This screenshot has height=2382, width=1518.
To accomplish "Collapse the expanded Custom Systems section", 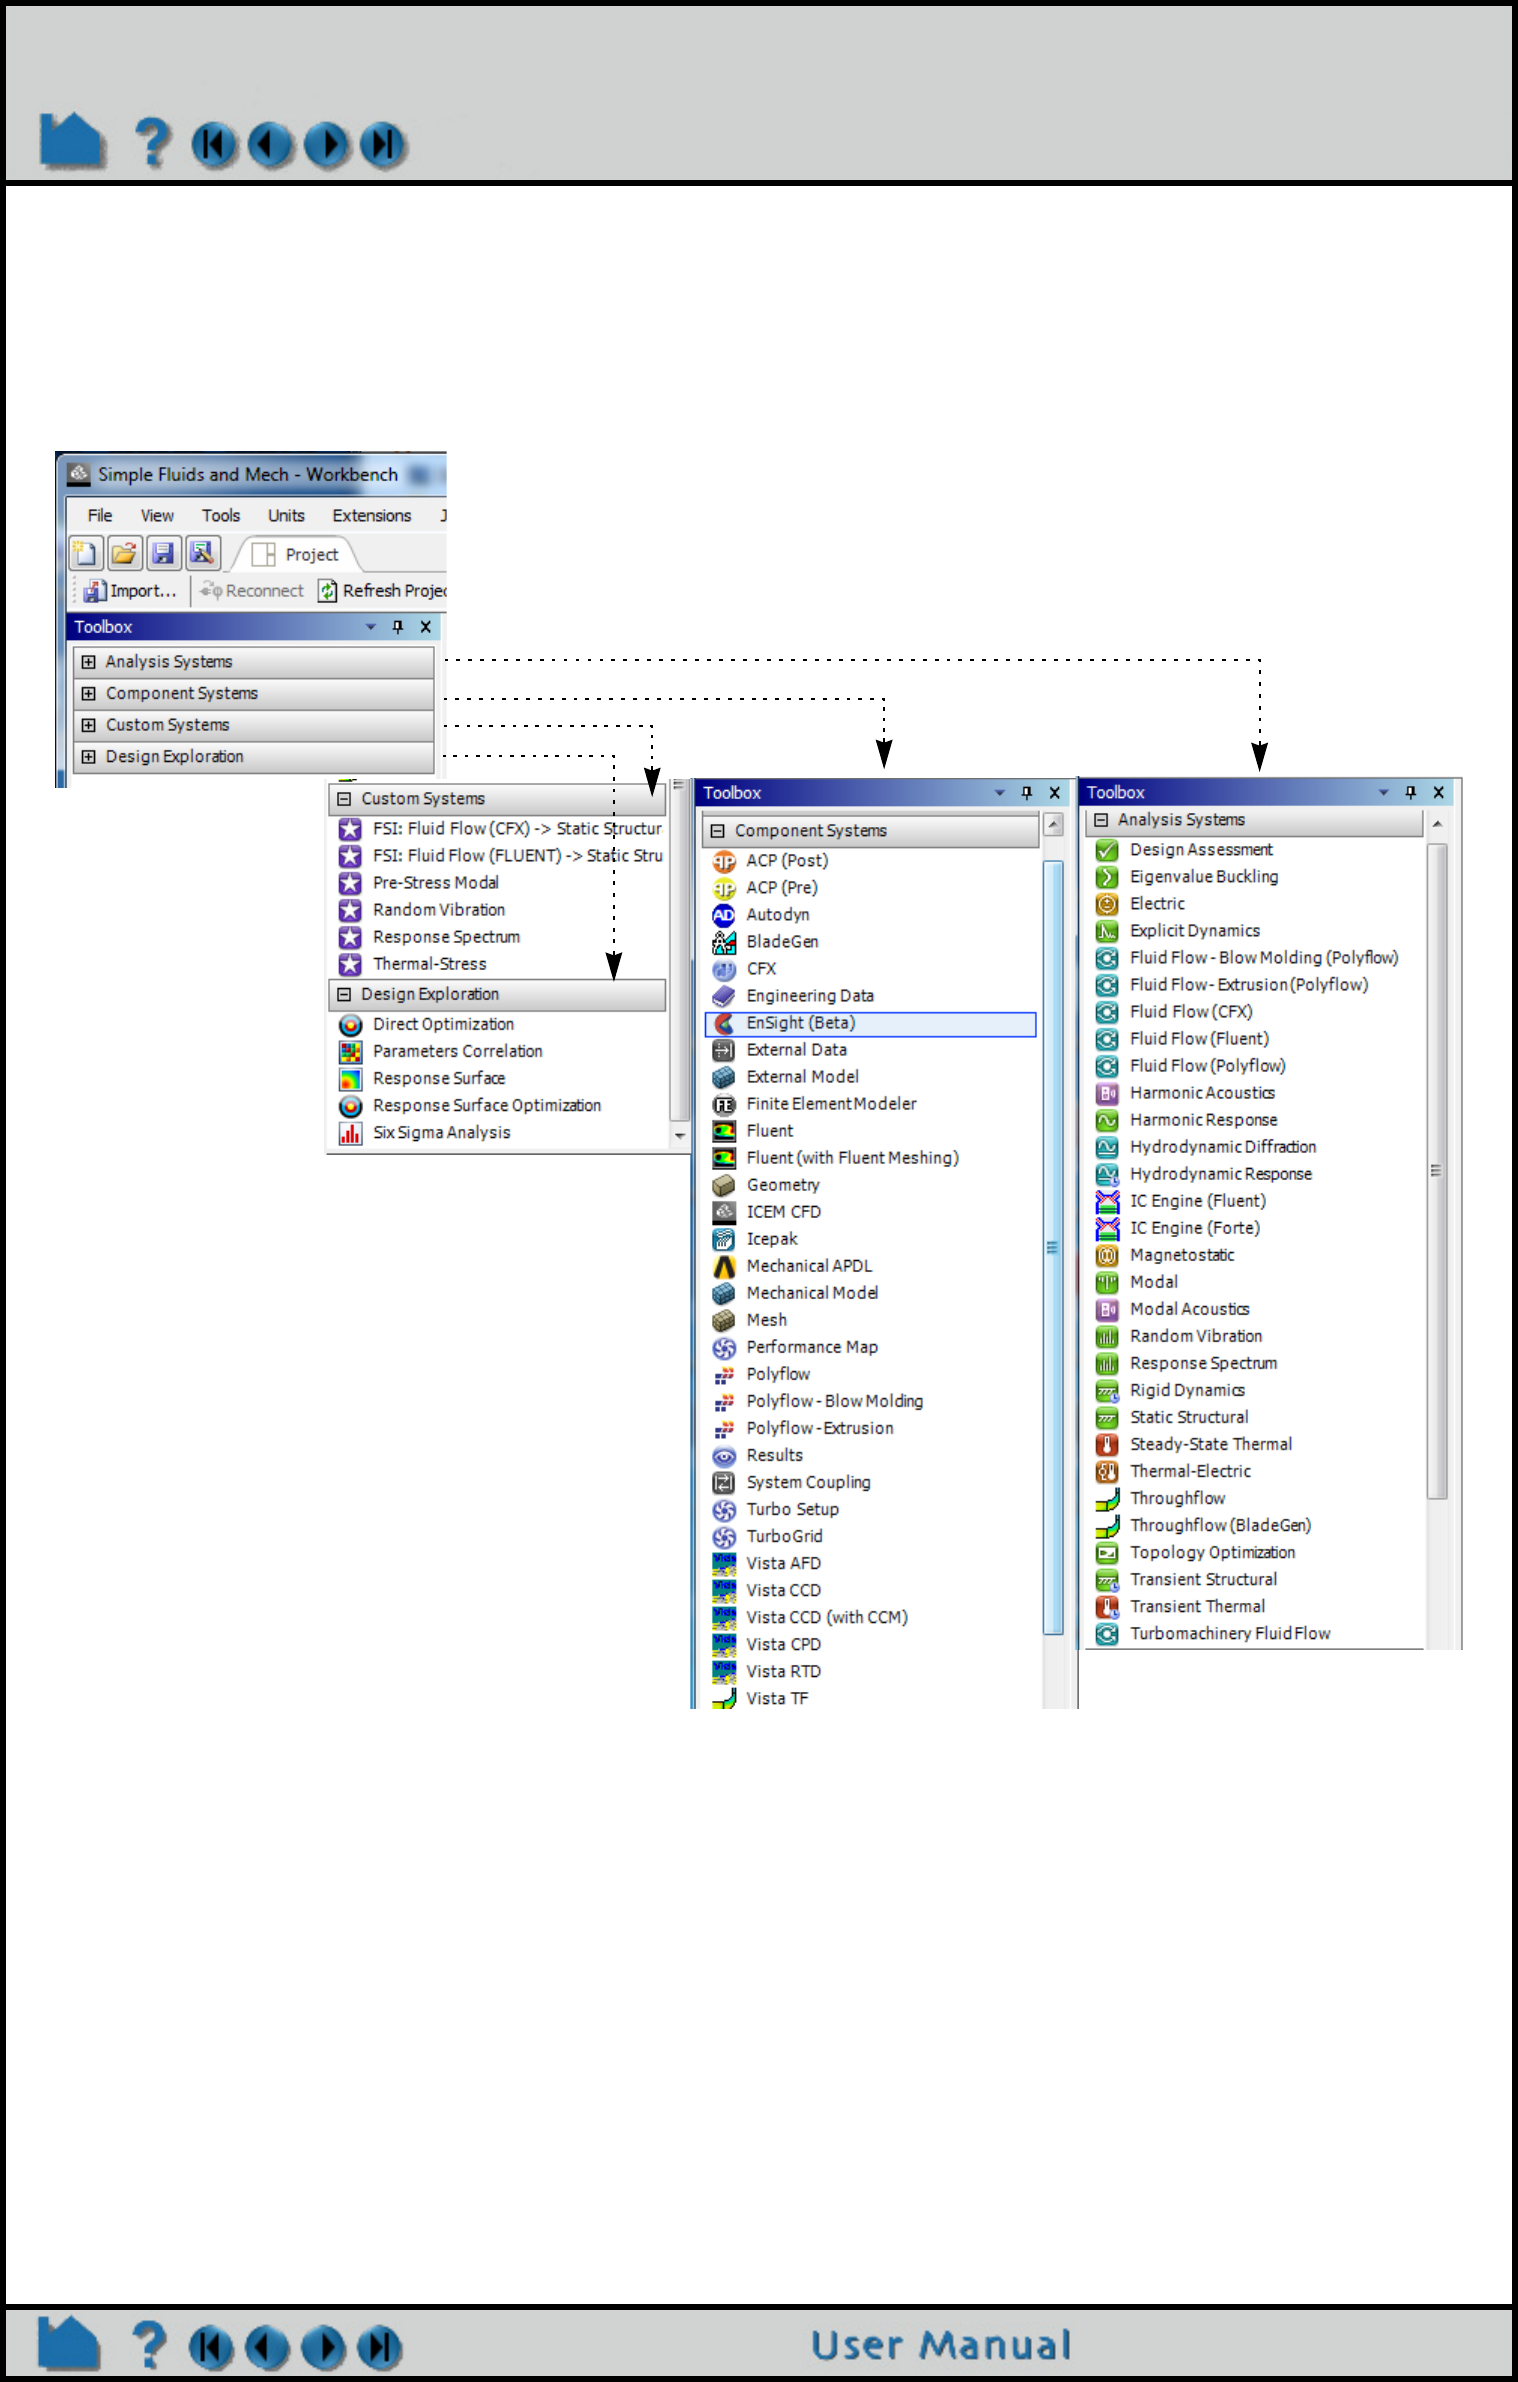I will pos(344,799).
